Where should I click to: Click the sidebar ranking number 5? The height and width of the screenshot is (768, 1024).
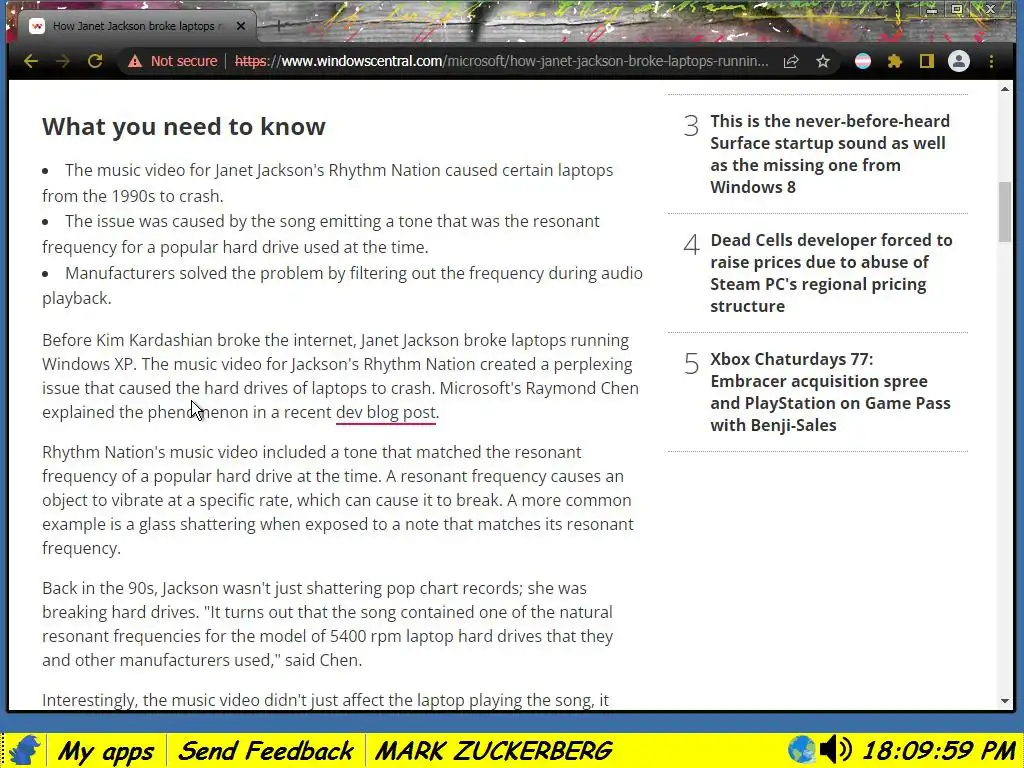pos(691,364)
